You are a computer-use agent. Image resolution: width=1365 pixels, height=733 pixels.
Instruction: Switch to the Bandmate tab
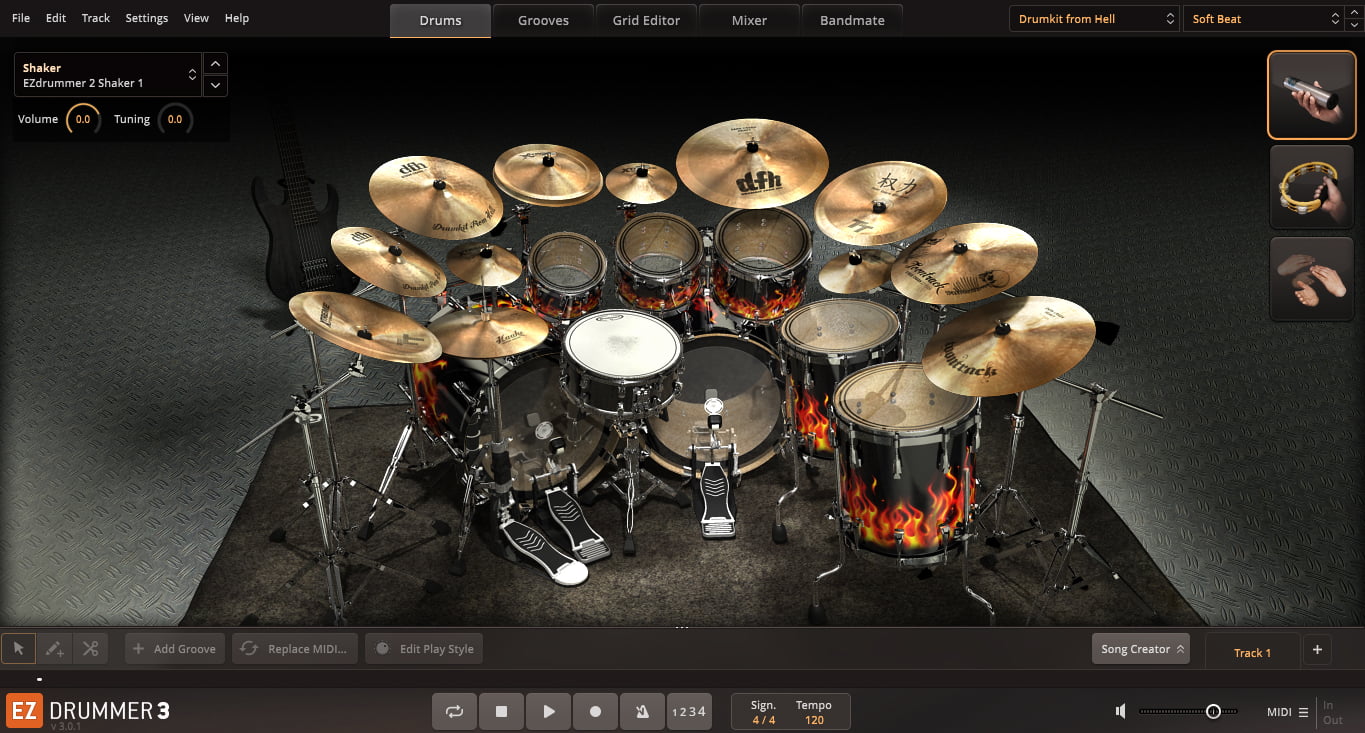[x=852, y=20]
